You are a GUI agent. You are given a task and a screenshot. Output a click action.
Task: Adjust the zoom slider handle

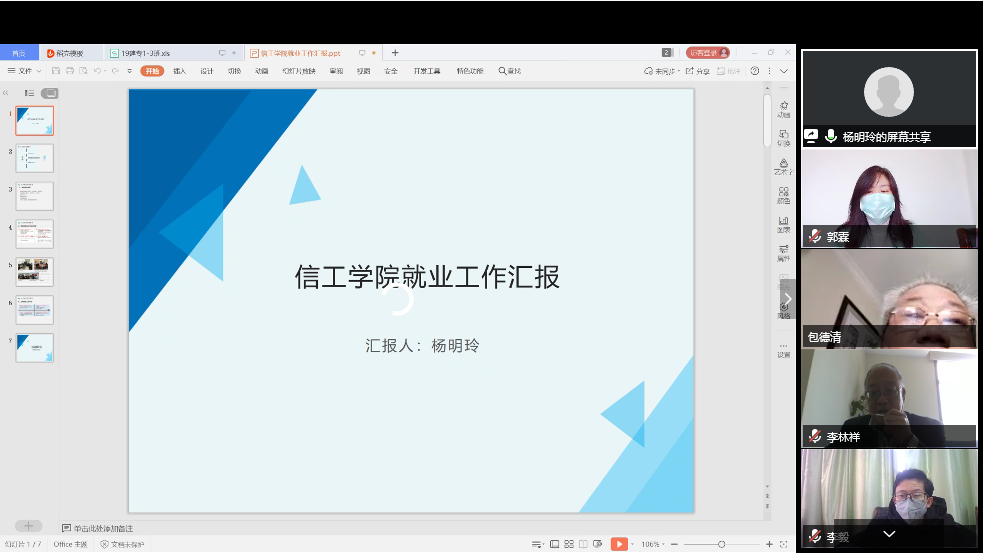tap(722, 544)
